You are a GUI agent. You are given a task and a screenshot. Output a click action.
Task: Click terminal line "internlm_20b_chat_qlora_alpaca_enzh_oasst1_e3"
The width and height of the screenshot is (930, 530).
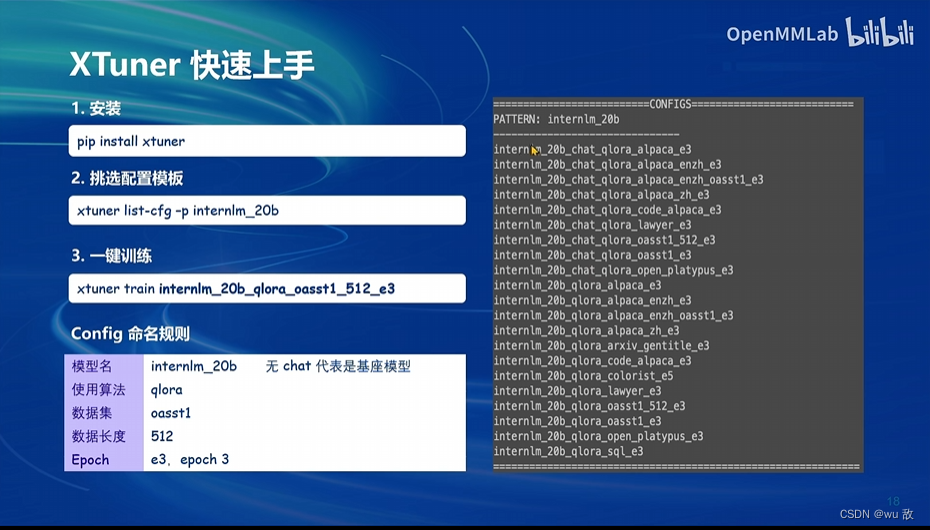629,180
